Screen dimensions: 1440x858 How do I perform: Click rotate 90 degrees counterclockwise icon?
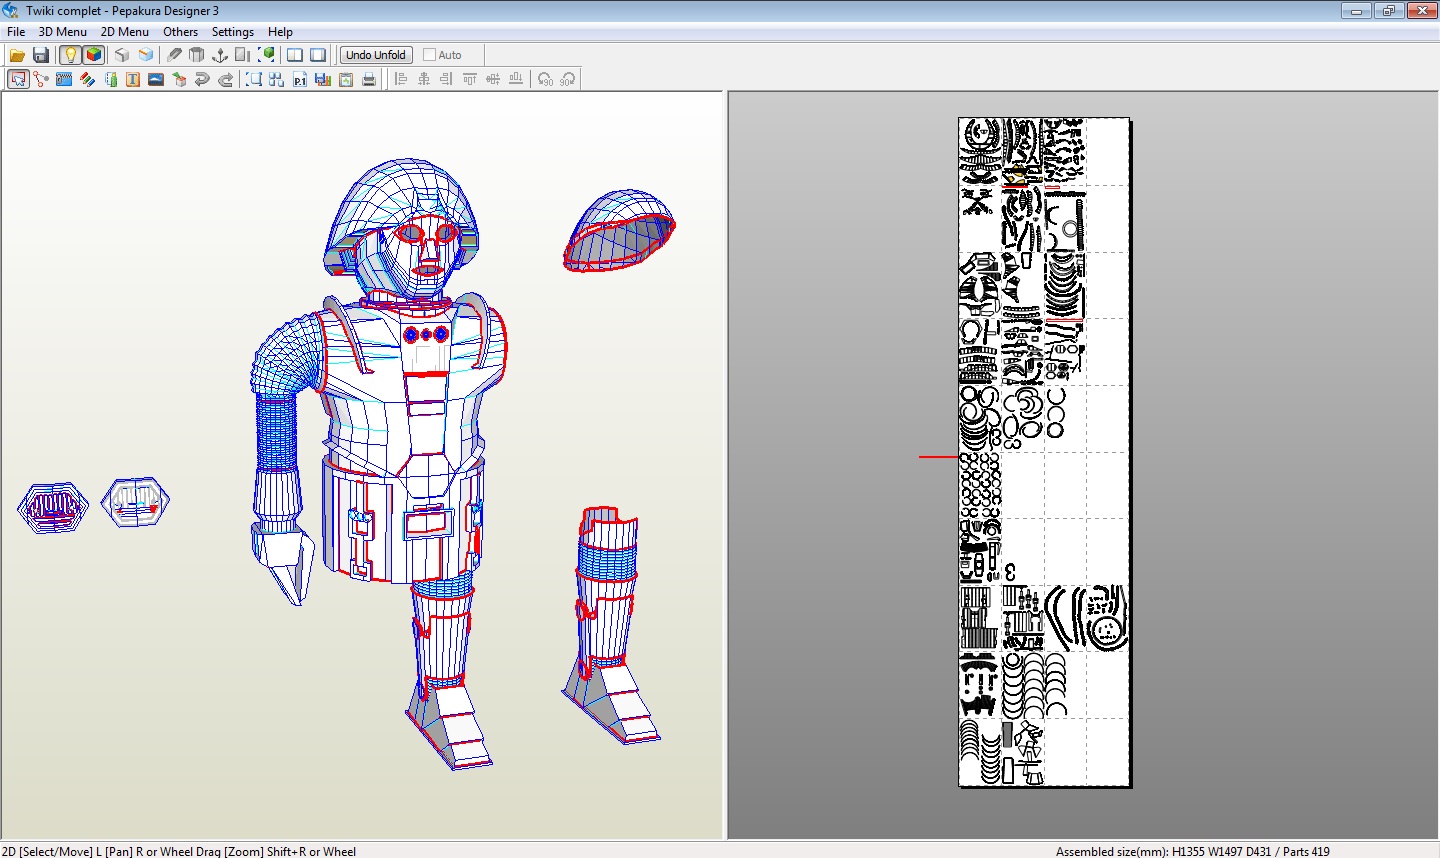coord(545,79)
